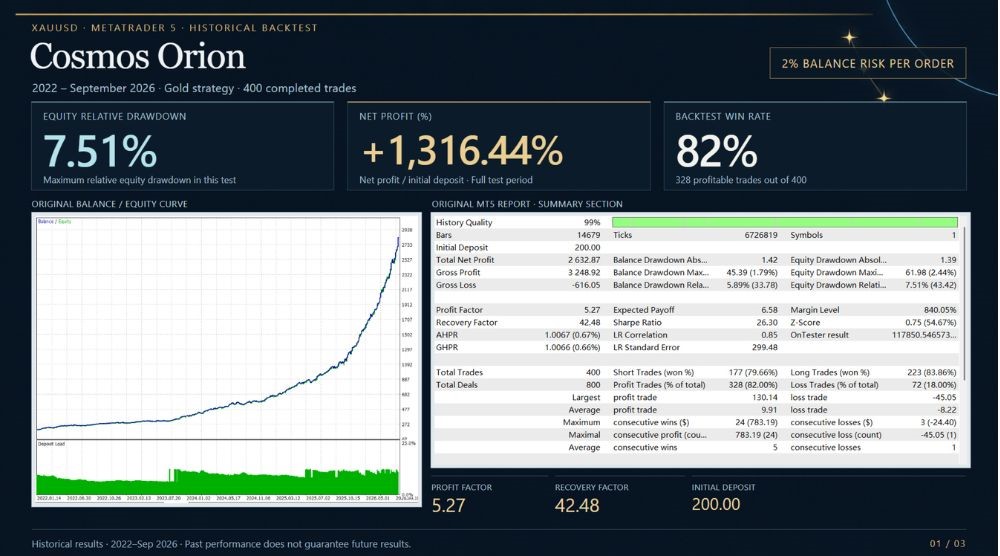This screenshot has height=556, width=1000.
Task: Select Total Deals value 800
Action: click(x=593, y=385)
